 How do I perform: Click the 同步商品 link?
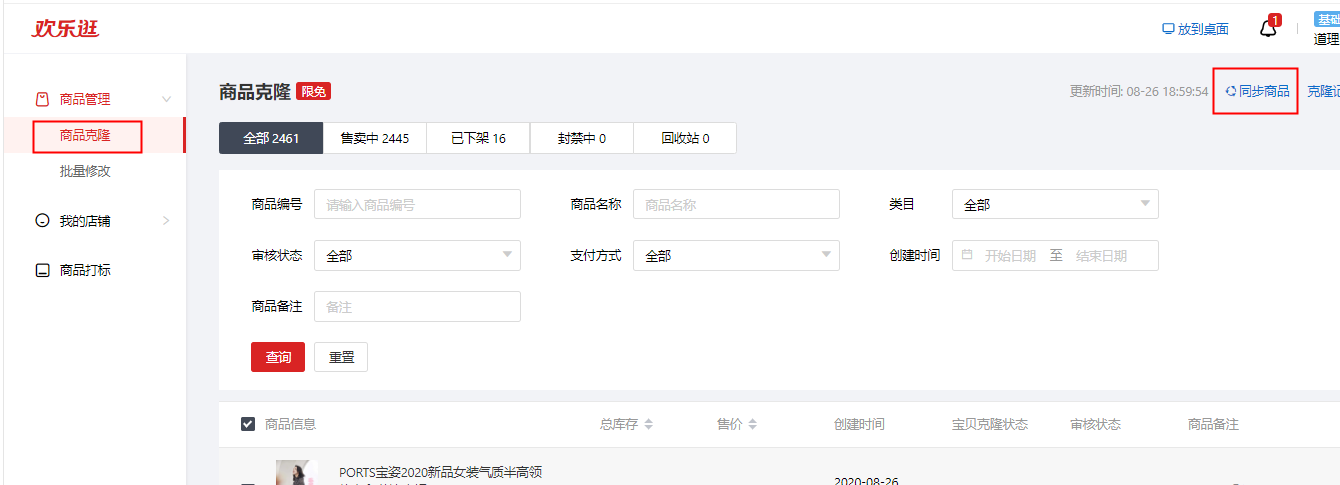click(x=1264, y=91)
